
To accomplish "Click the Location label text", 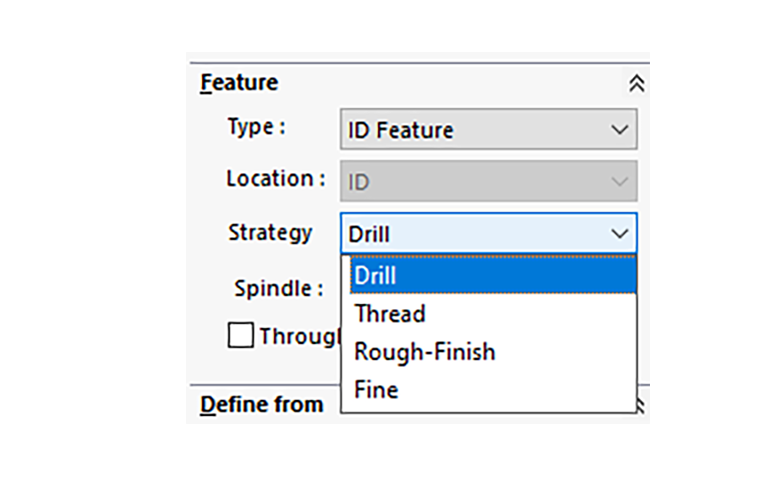I will (275, 179).
